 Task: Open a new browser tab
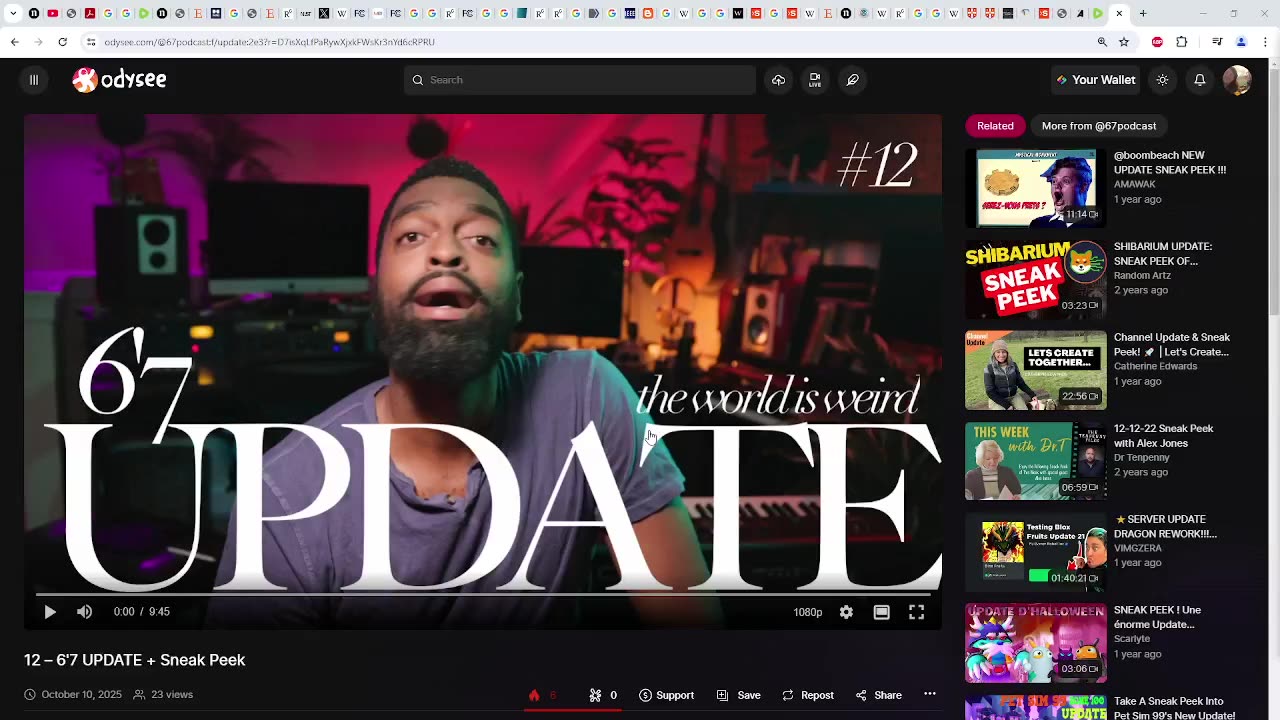click(1143, 14)
